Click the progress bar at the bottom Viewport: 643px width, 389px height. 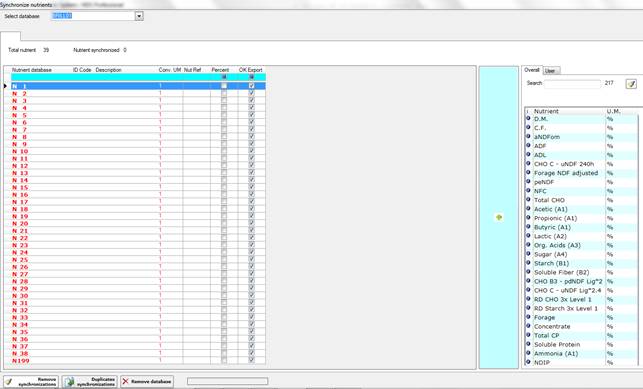click(x=227, y=381)
